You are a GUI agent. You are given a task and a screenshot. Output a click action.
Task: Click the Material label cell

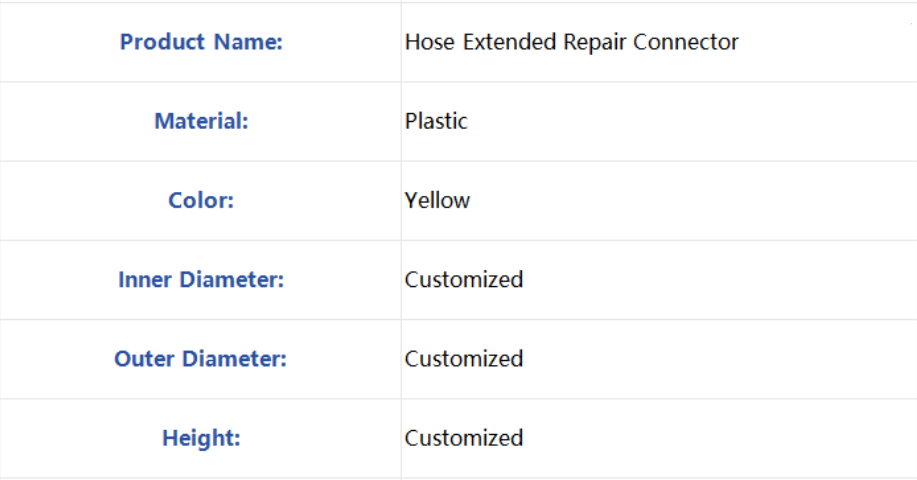click(x=201, y=122)
